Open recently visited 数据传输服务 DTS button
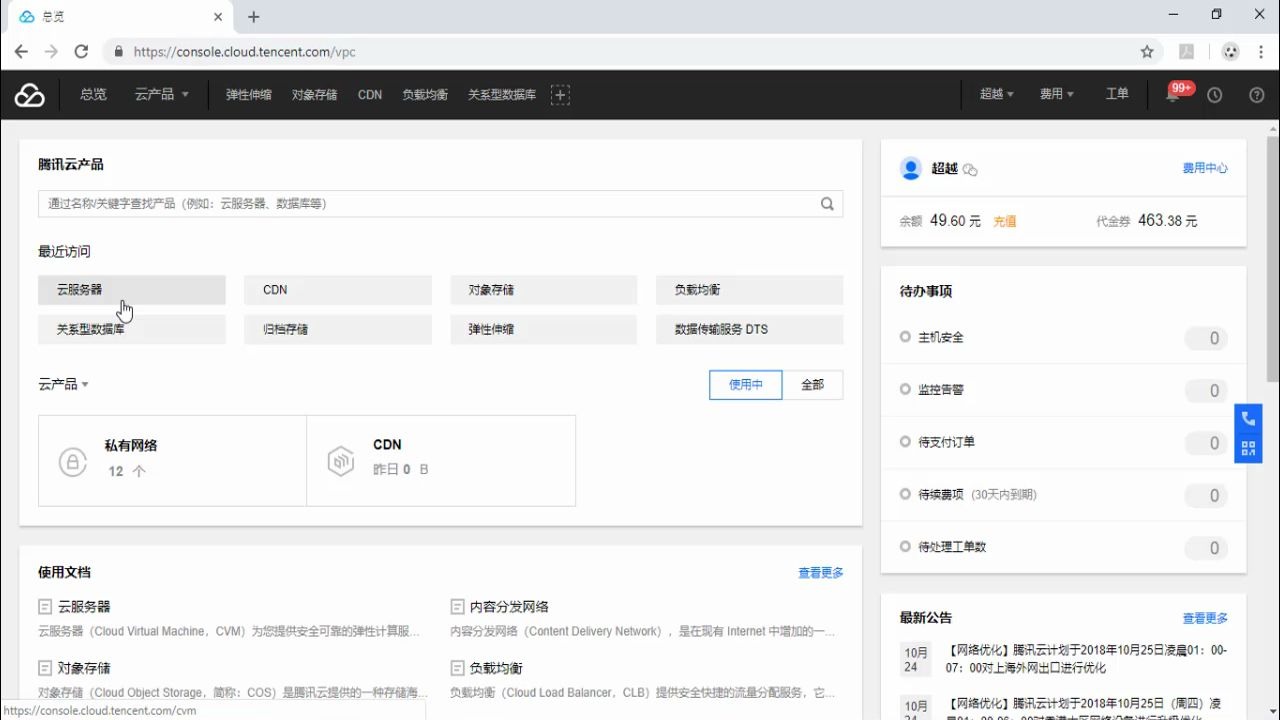 pos(750,329)
